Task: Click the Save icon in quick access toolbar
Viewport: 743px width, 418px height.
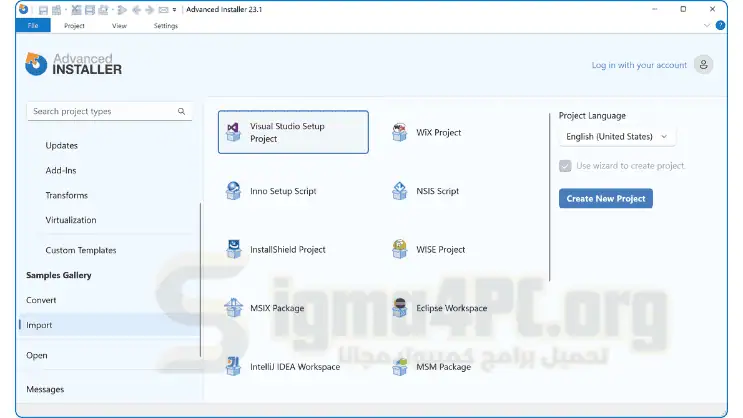Action: pyautogui.click(x=43, y=9)
